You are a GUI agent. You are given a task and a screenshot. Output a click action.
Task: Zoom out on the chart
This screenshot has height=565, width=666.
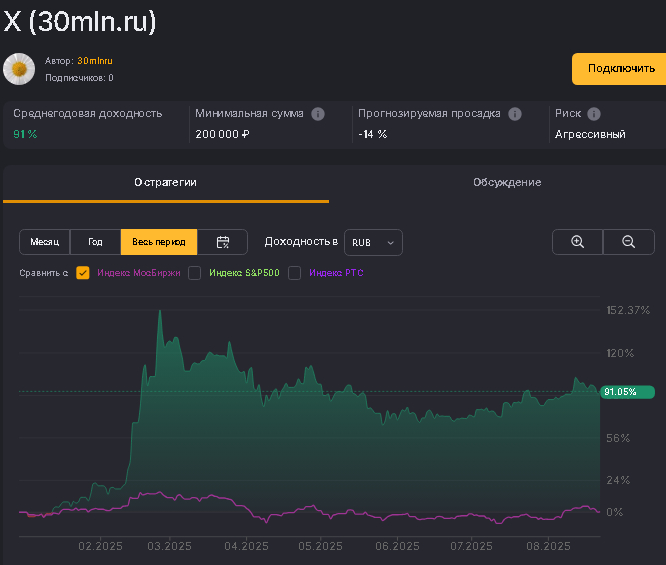(x=628, y=242)
